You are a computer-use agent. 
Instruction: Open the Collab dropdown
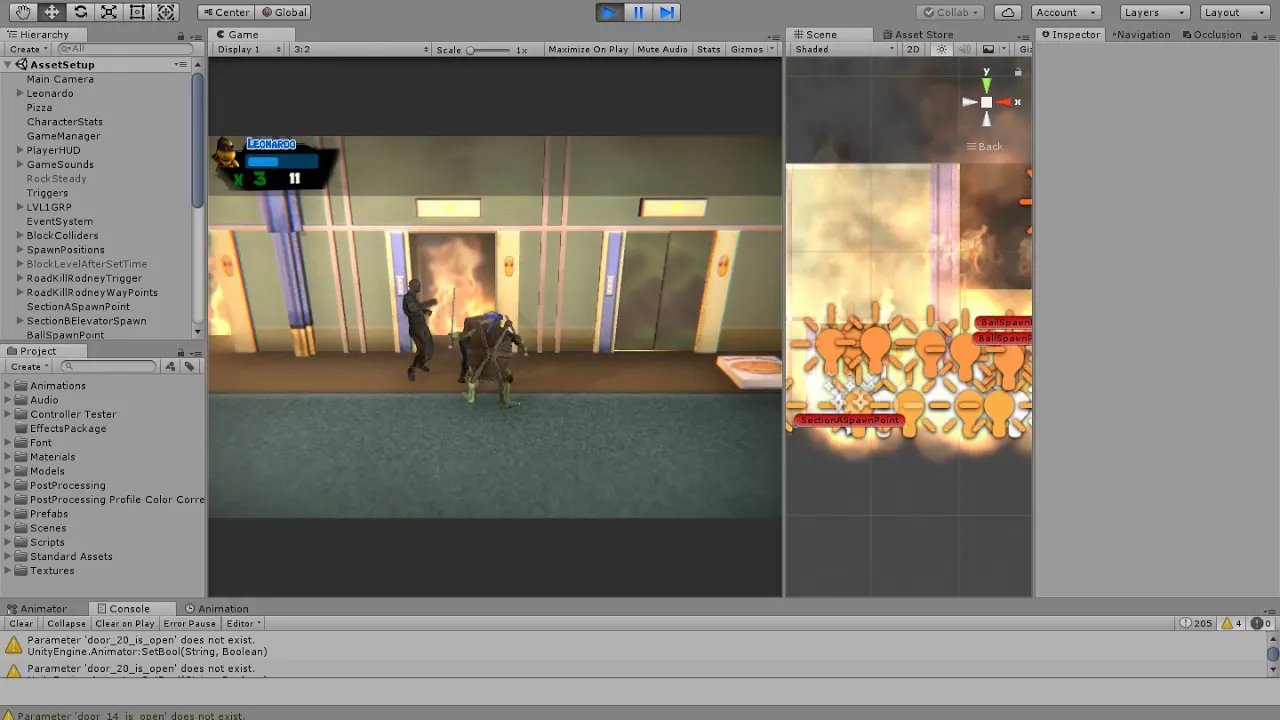coord(950,12)
